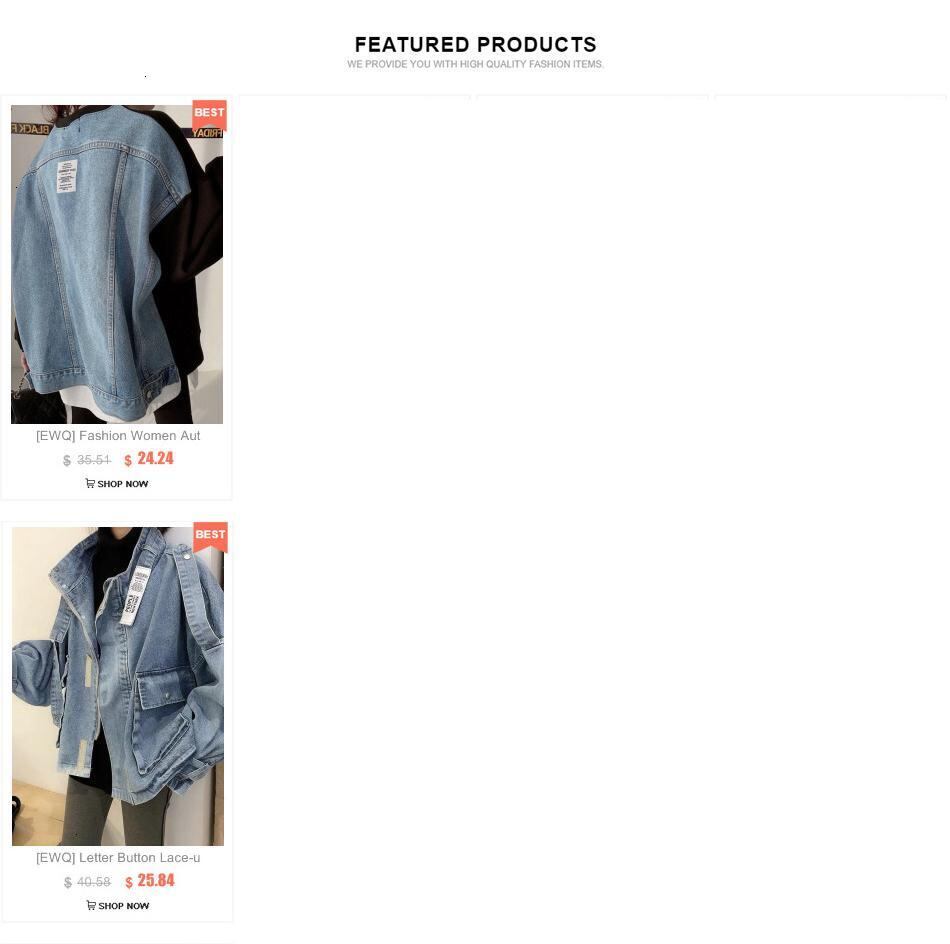Click the cart icon under the $24.24 price
The width and height of the screenshot is (950, 944).
[90, 483]
